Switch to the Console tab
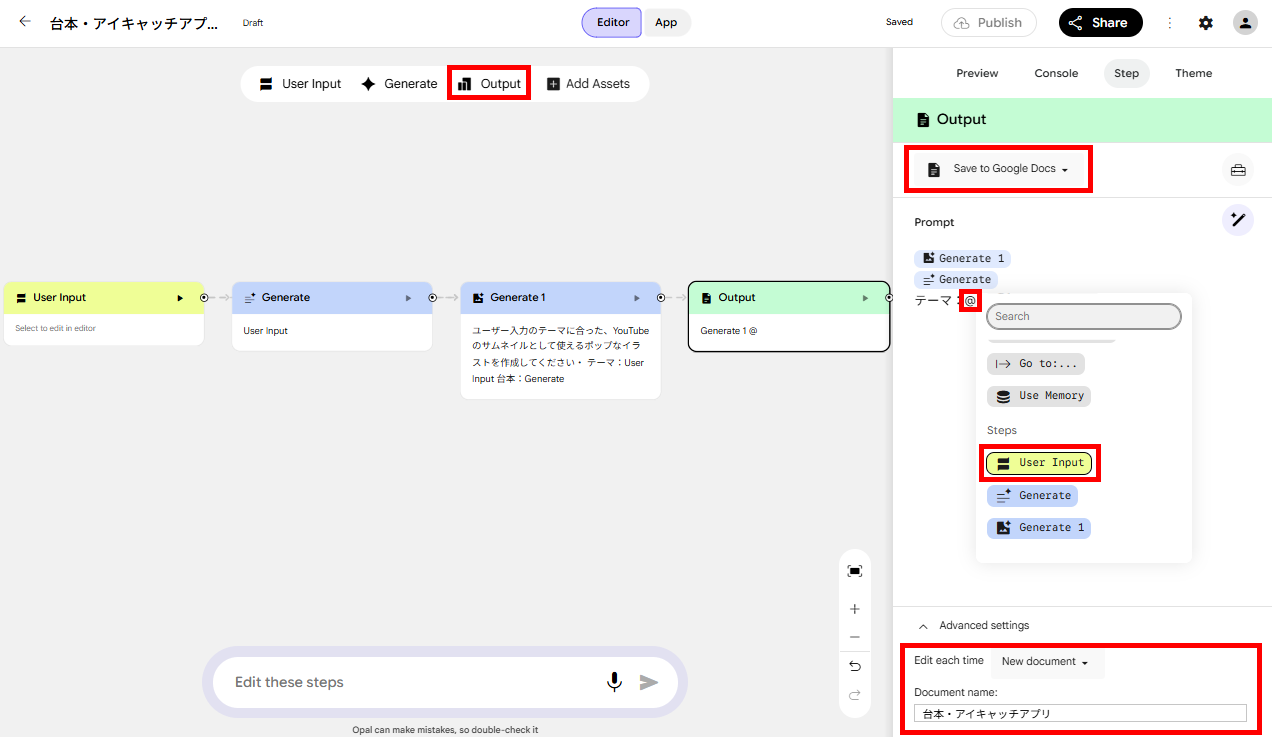 pos(1056,73)
